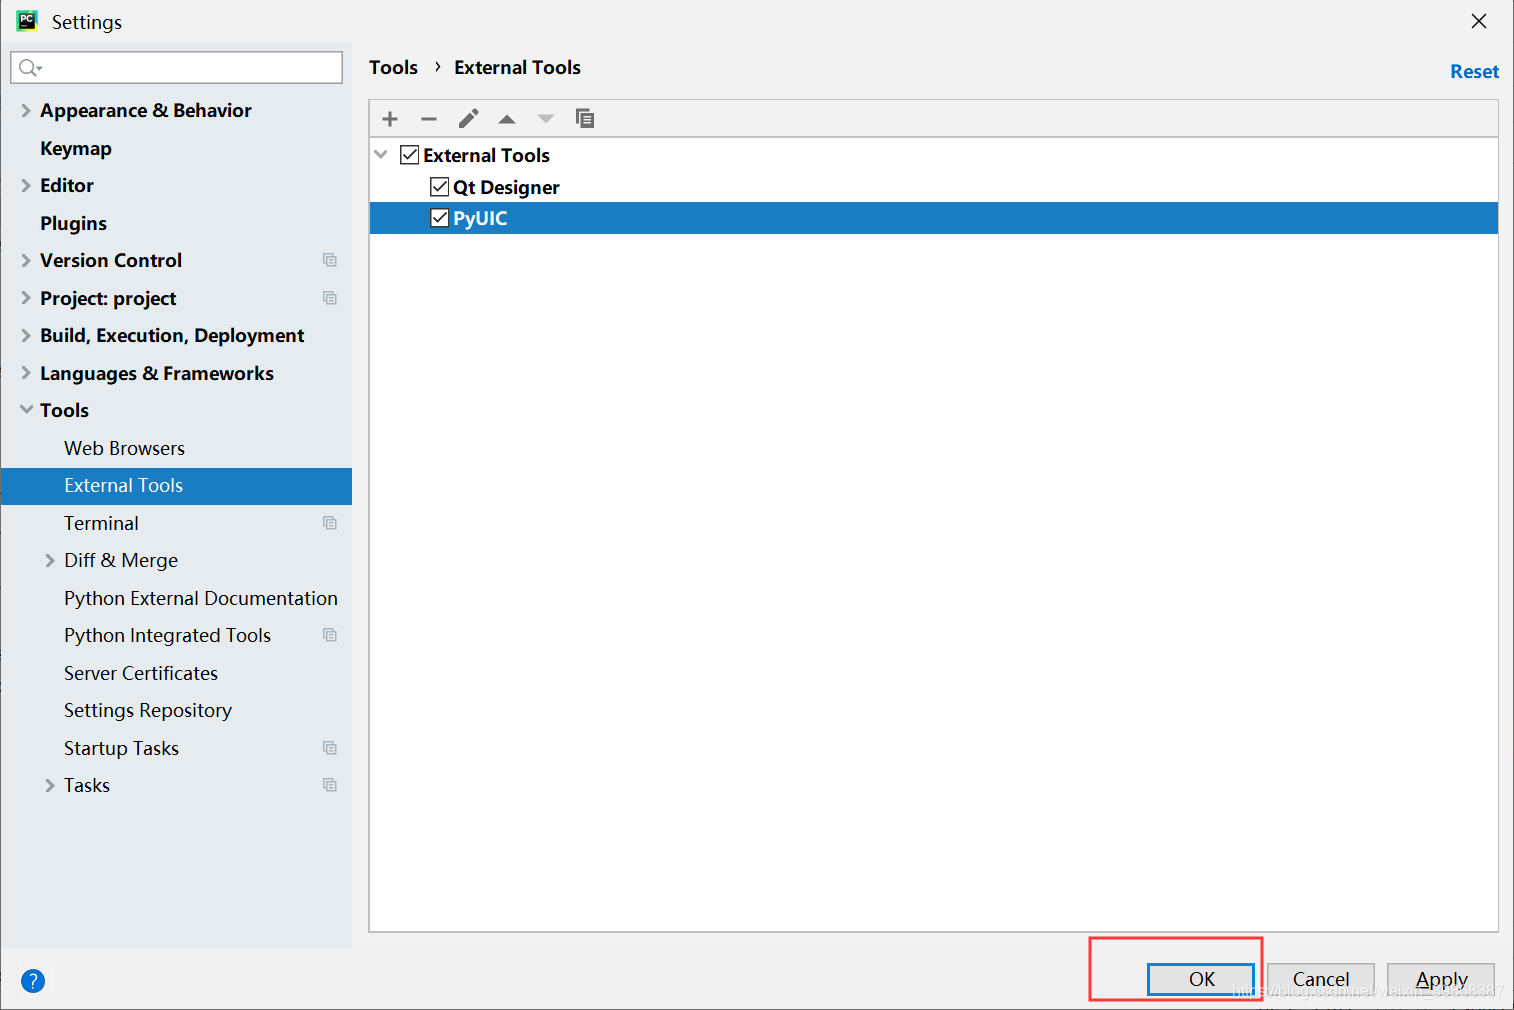The width and height of the screenshot is (1514, 1010).
Task: Click project-level icon beside Startup Tasks
Action: [x=330, y=748]
